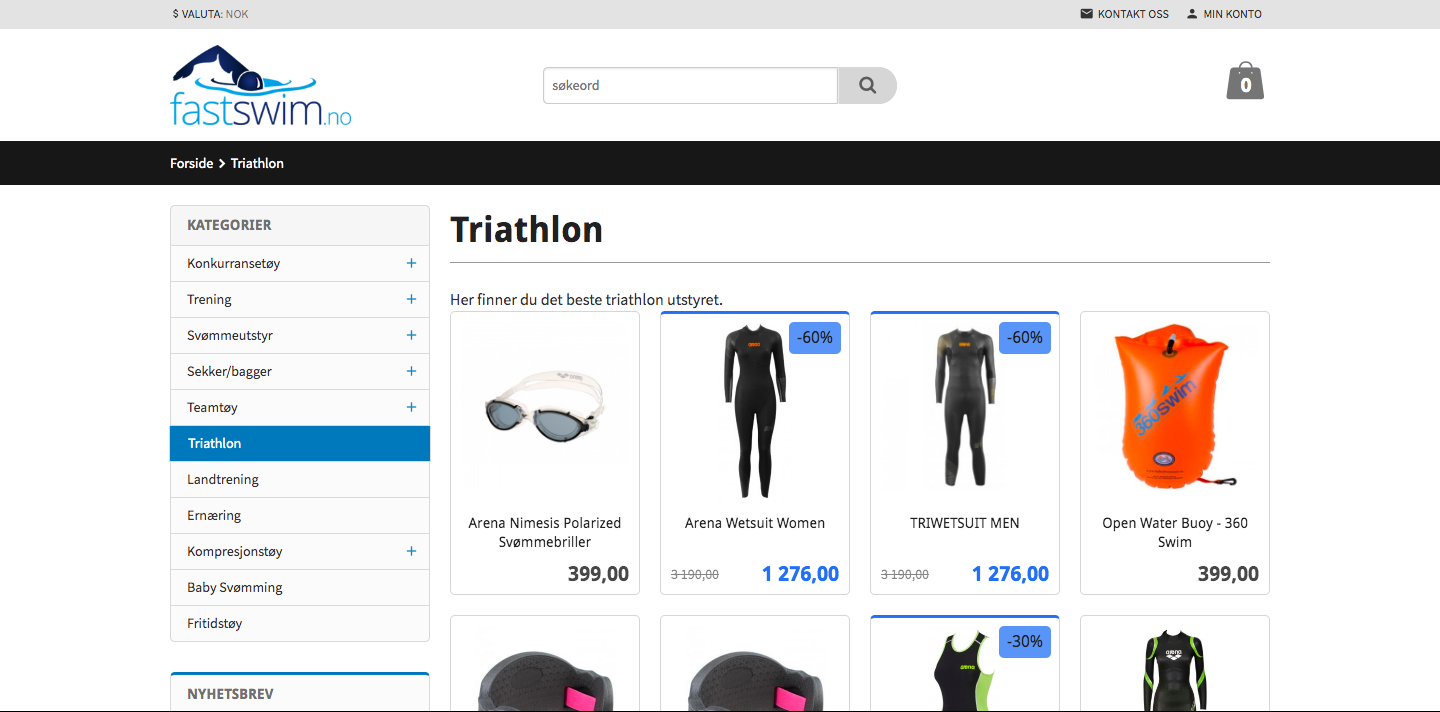The image size is (1440, 712).
Task: Click the magnifying glass search button
Action: pos(867,85)
